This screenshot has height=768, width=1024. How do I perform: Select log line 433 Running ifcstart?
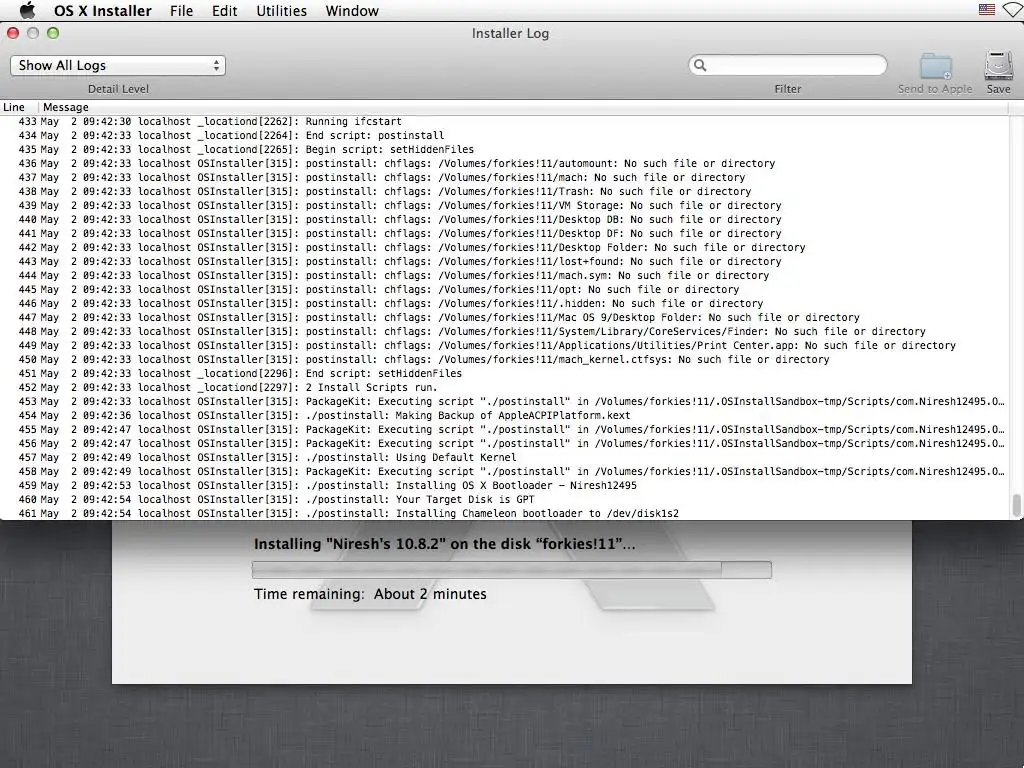point(504,121)
